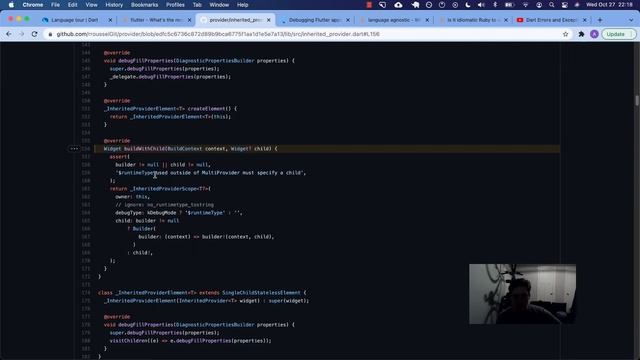This screenshot has width=640, height=360.
Task: Open the macOS Spotlight search icon
Action: 552,5
